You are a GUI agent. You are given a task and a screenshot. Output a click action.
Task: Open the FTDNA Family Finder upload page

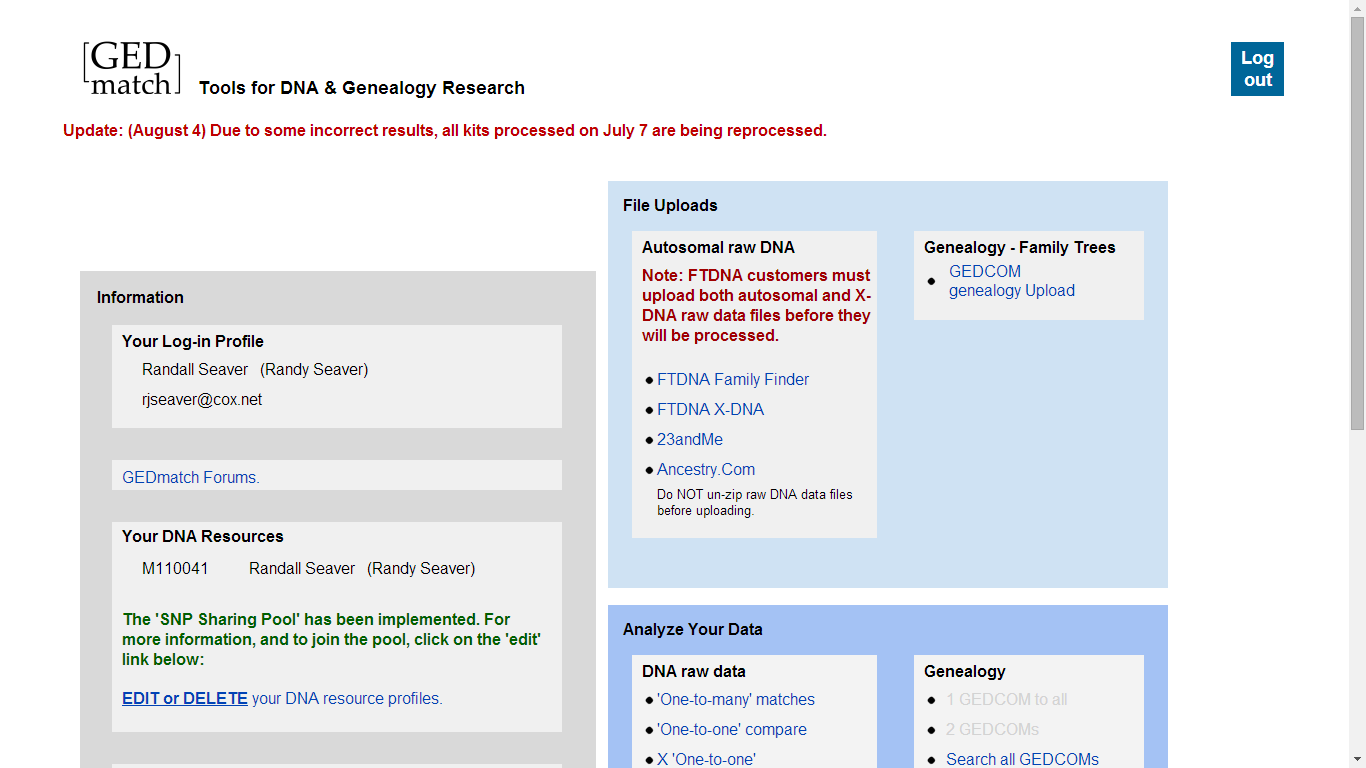(732, 379)
